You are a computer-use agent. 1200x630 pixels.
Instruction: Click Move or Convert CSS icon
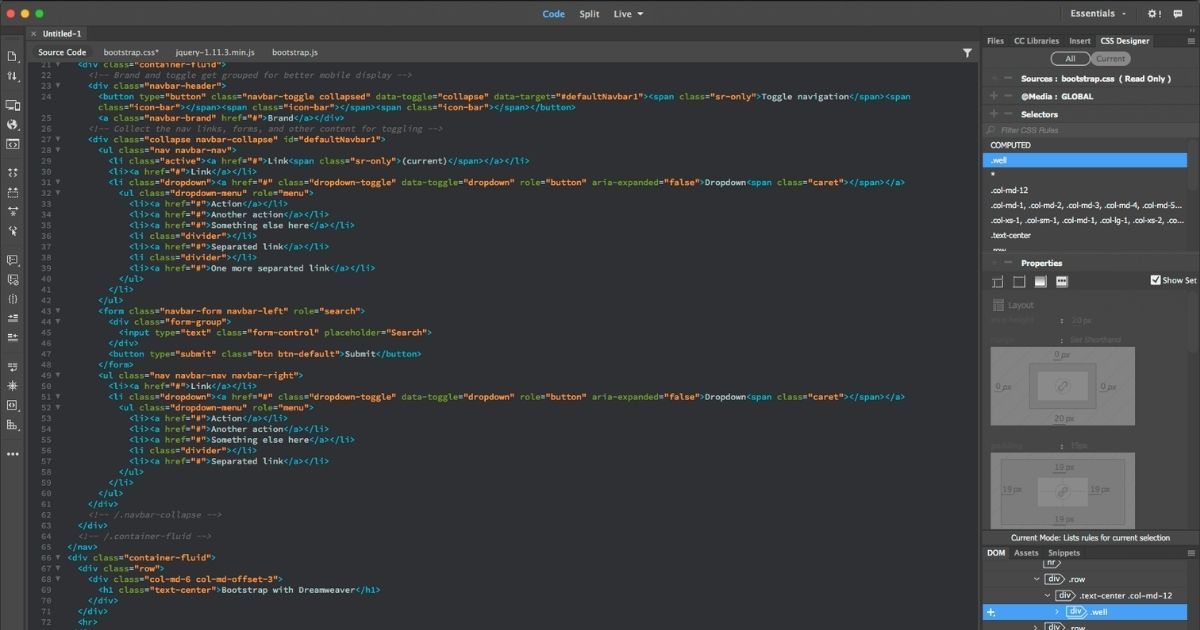[12, 405]
